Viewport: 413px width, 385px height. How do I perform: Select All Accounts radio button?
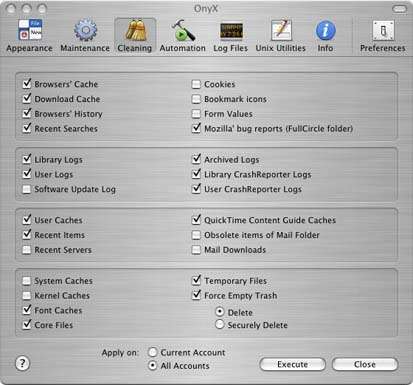[152, 365]
